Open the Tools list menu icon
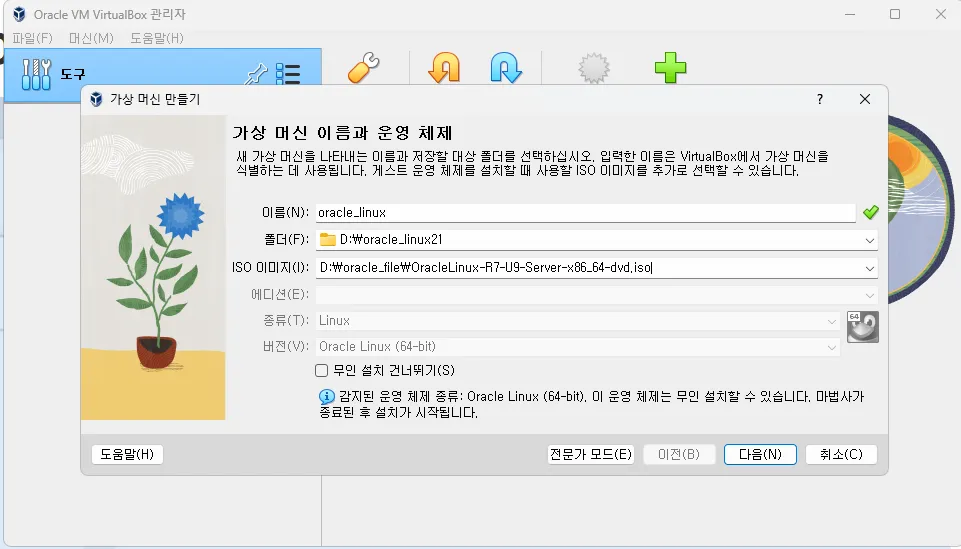The height and width of the screenshot is (549, 961). point(288,74)
